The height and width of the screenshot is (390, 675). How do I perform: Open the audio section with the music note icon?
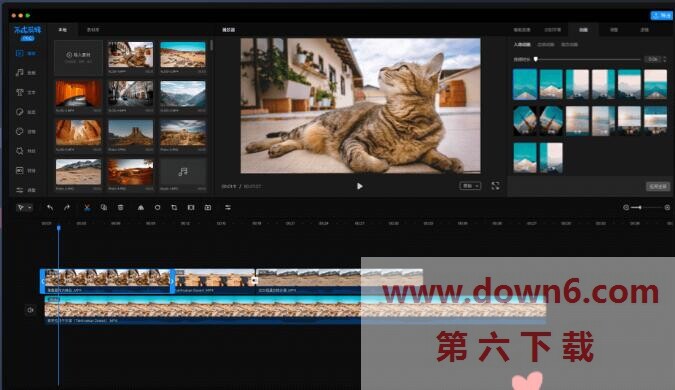(x=25, y=73)
